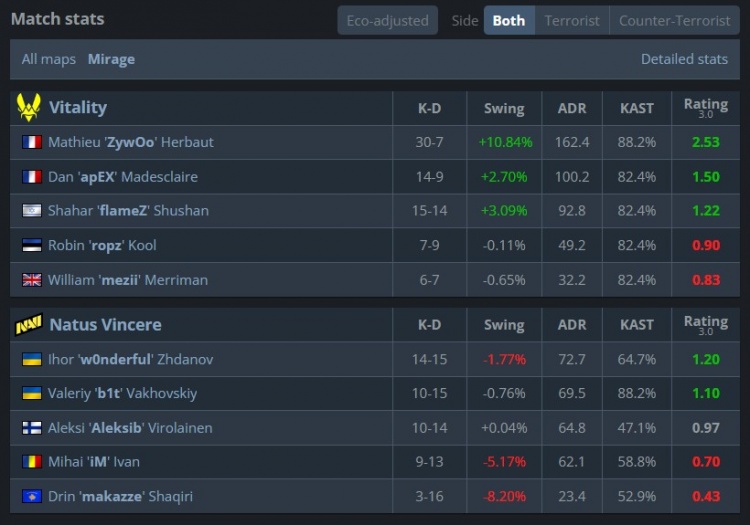750x525 pixels.
Task: Click the French flag beside ZywOo
Action: point(31,142)
